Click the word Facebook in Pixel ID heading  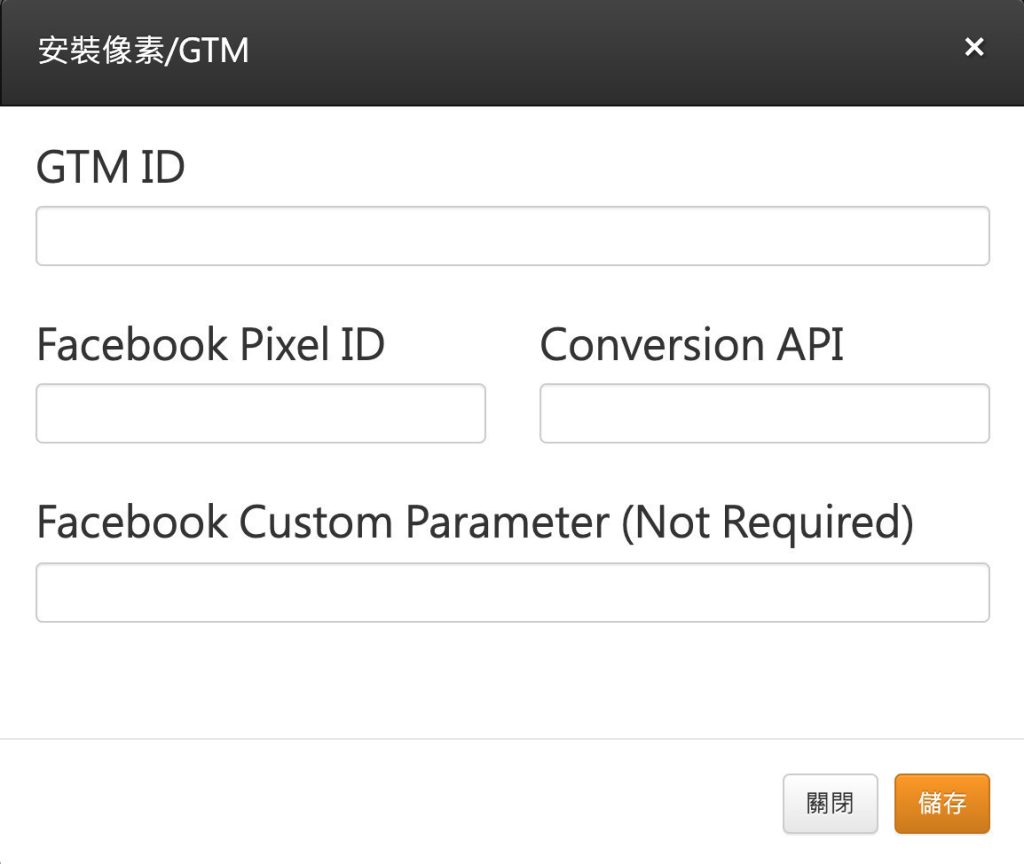click(x=132, y=344)
